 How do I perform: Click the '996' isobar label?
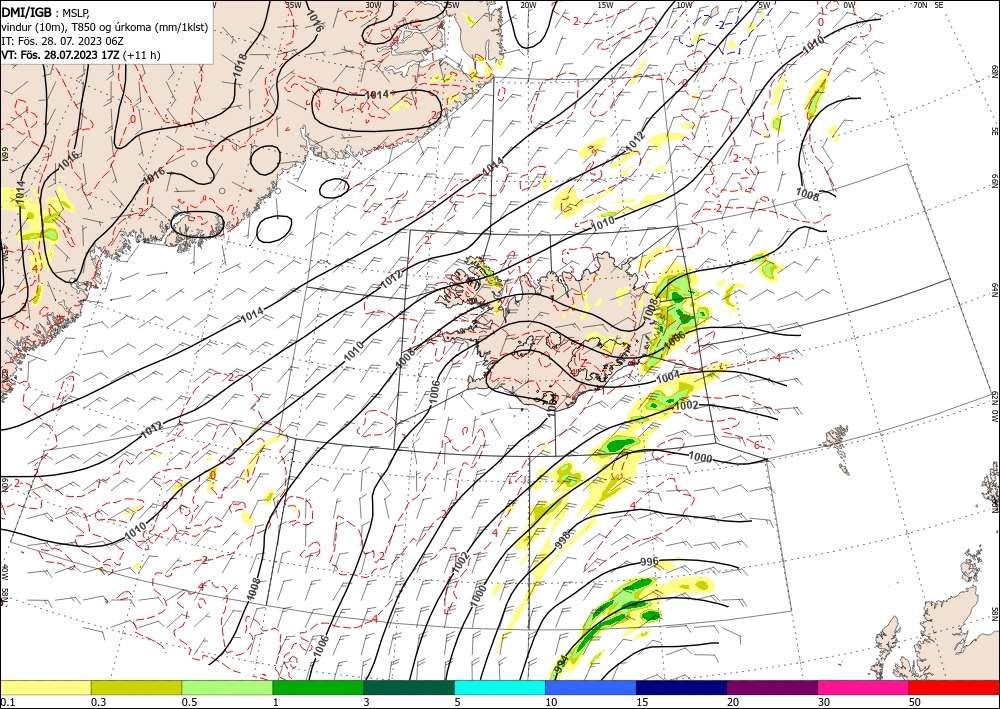tap(649, 562)
